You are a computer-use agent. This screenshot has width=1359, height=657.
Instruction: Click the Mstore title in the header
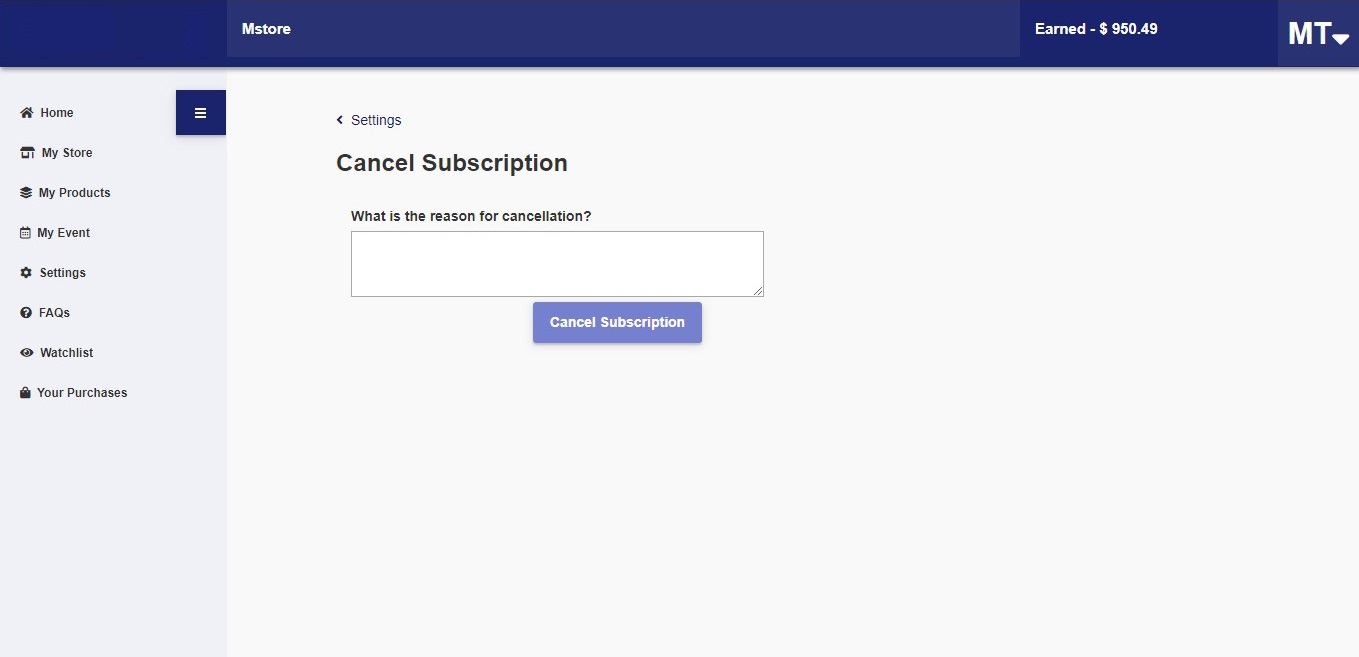[x=266, y=29]
